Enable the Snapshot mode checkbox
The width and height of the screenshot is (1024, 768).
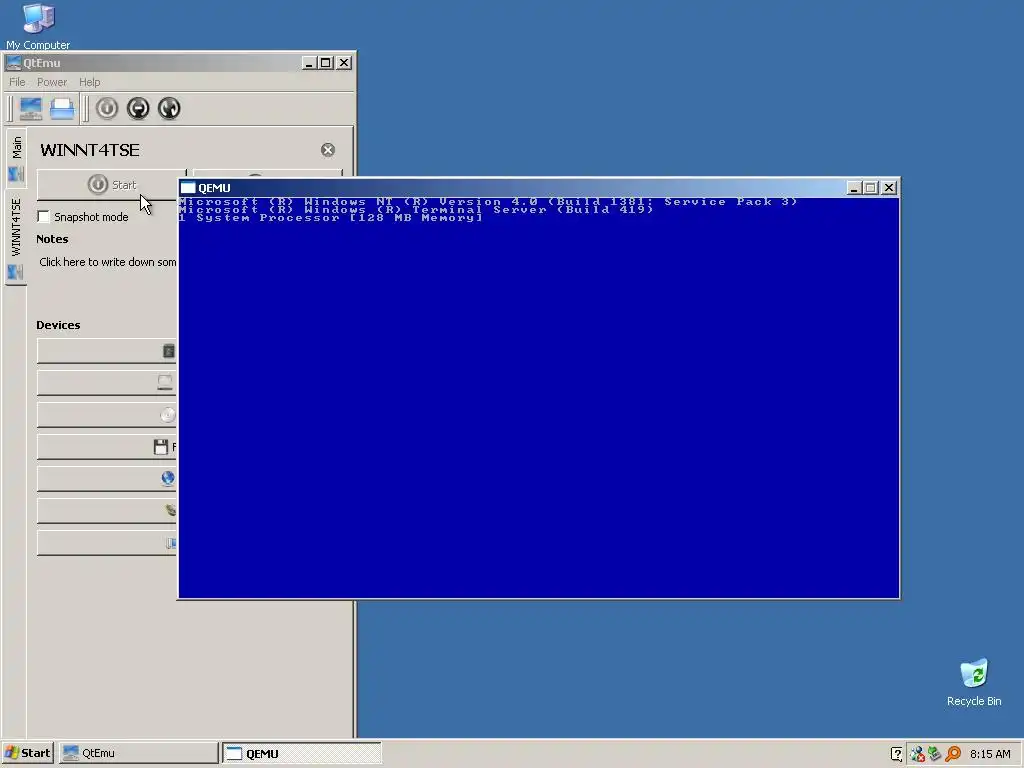(x=44, y=217)
